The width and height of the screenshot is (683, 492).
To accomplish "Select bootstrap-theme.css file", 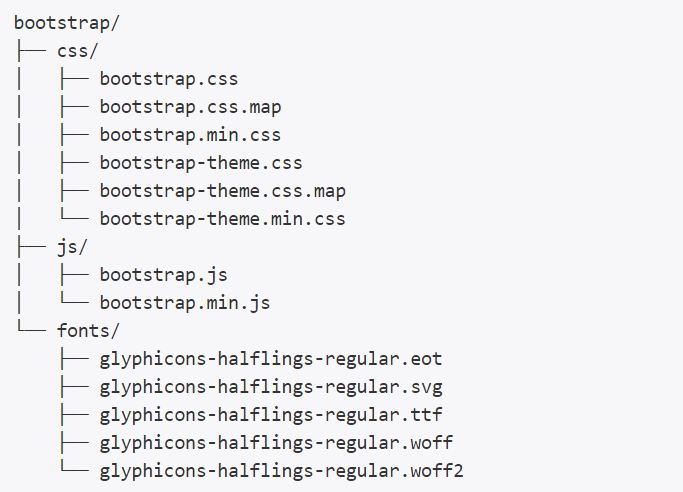I will pos(201,163).
